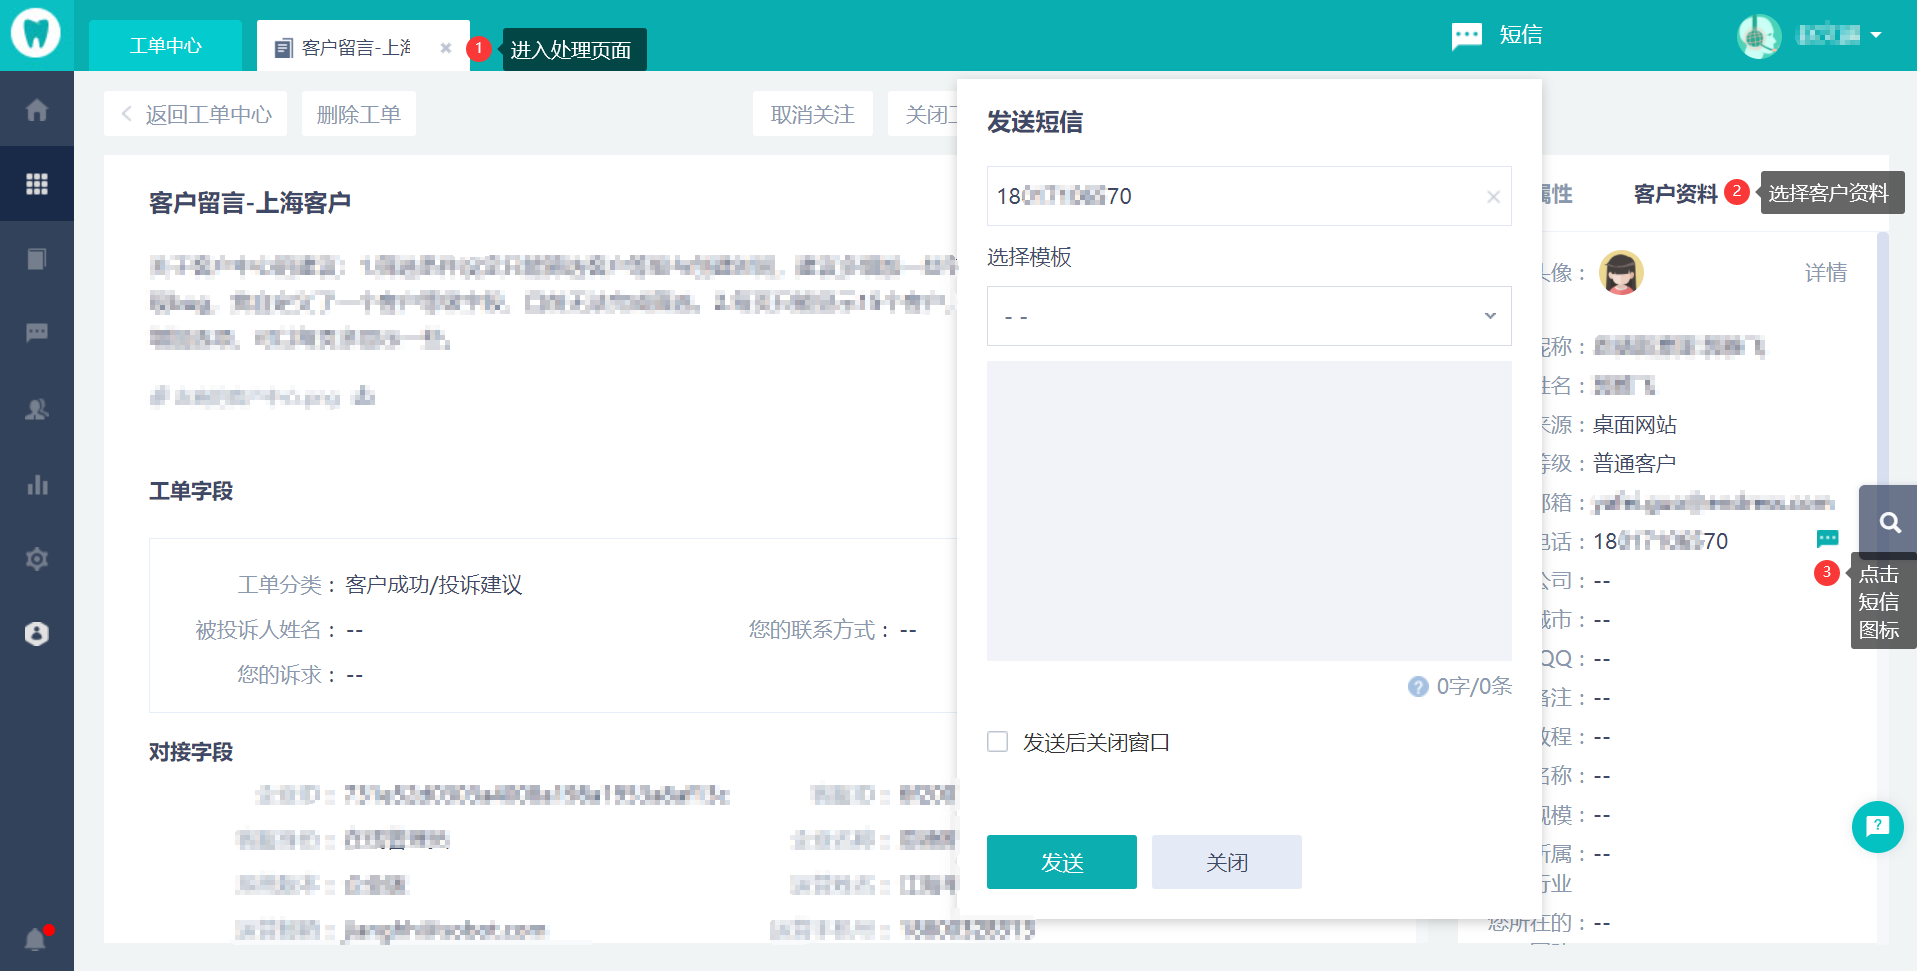Viewport: 1917px width, 971px height.
Task: Click the user avatar in top bar
Action: coord(1759,36)
